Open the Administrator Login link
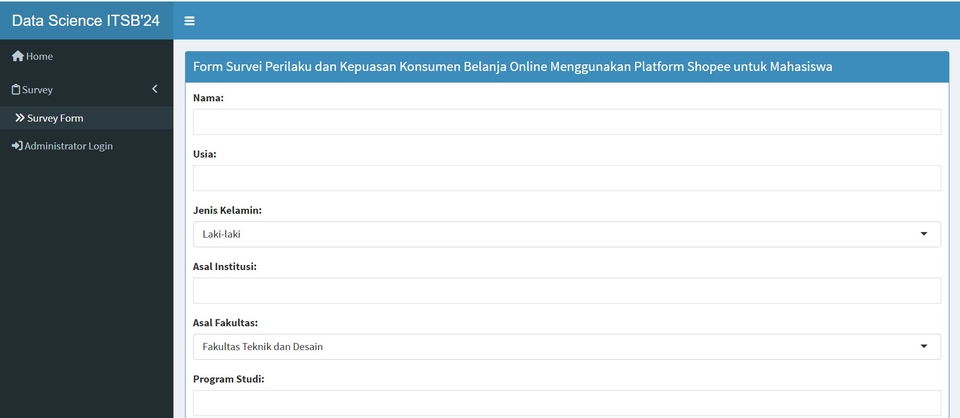The image size is (960, 418). pos(68,146)
